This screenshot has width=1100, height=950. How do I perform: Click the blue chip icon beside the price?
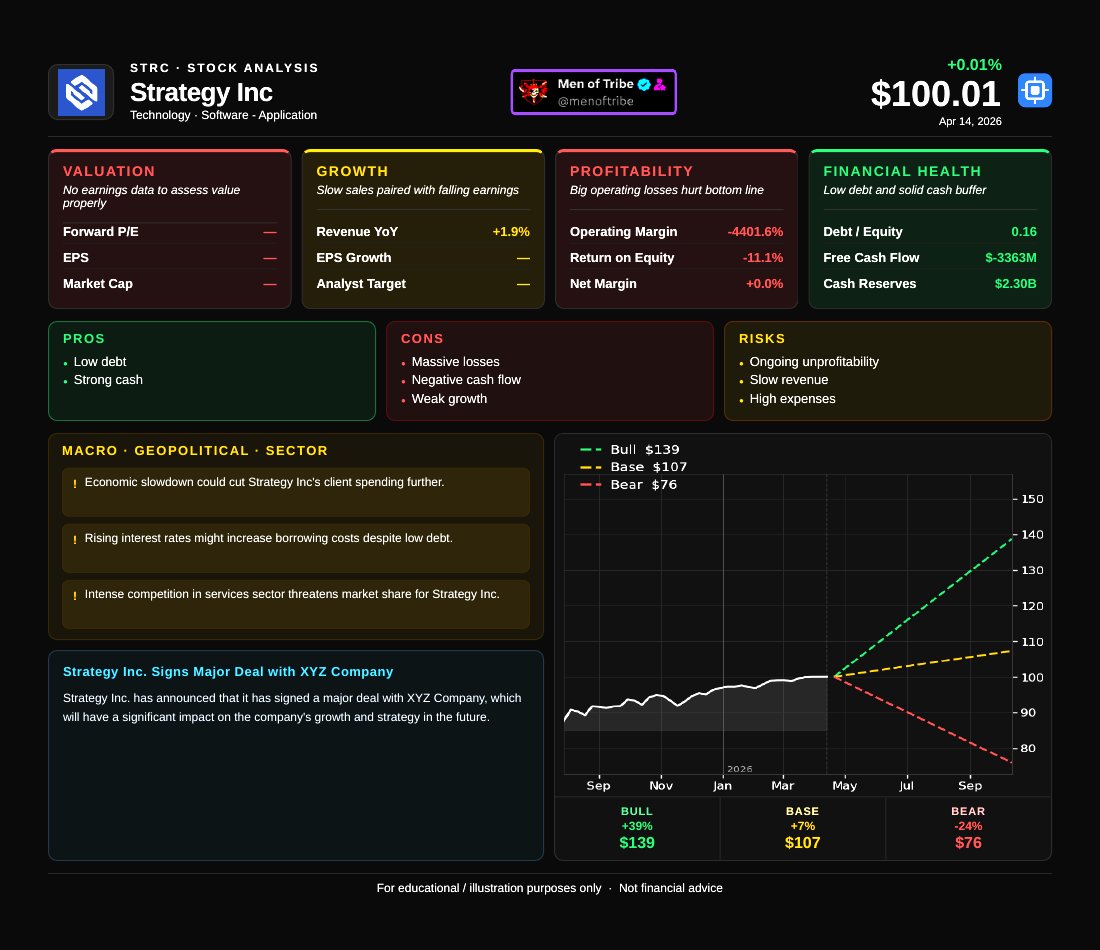coord(1035,91)
